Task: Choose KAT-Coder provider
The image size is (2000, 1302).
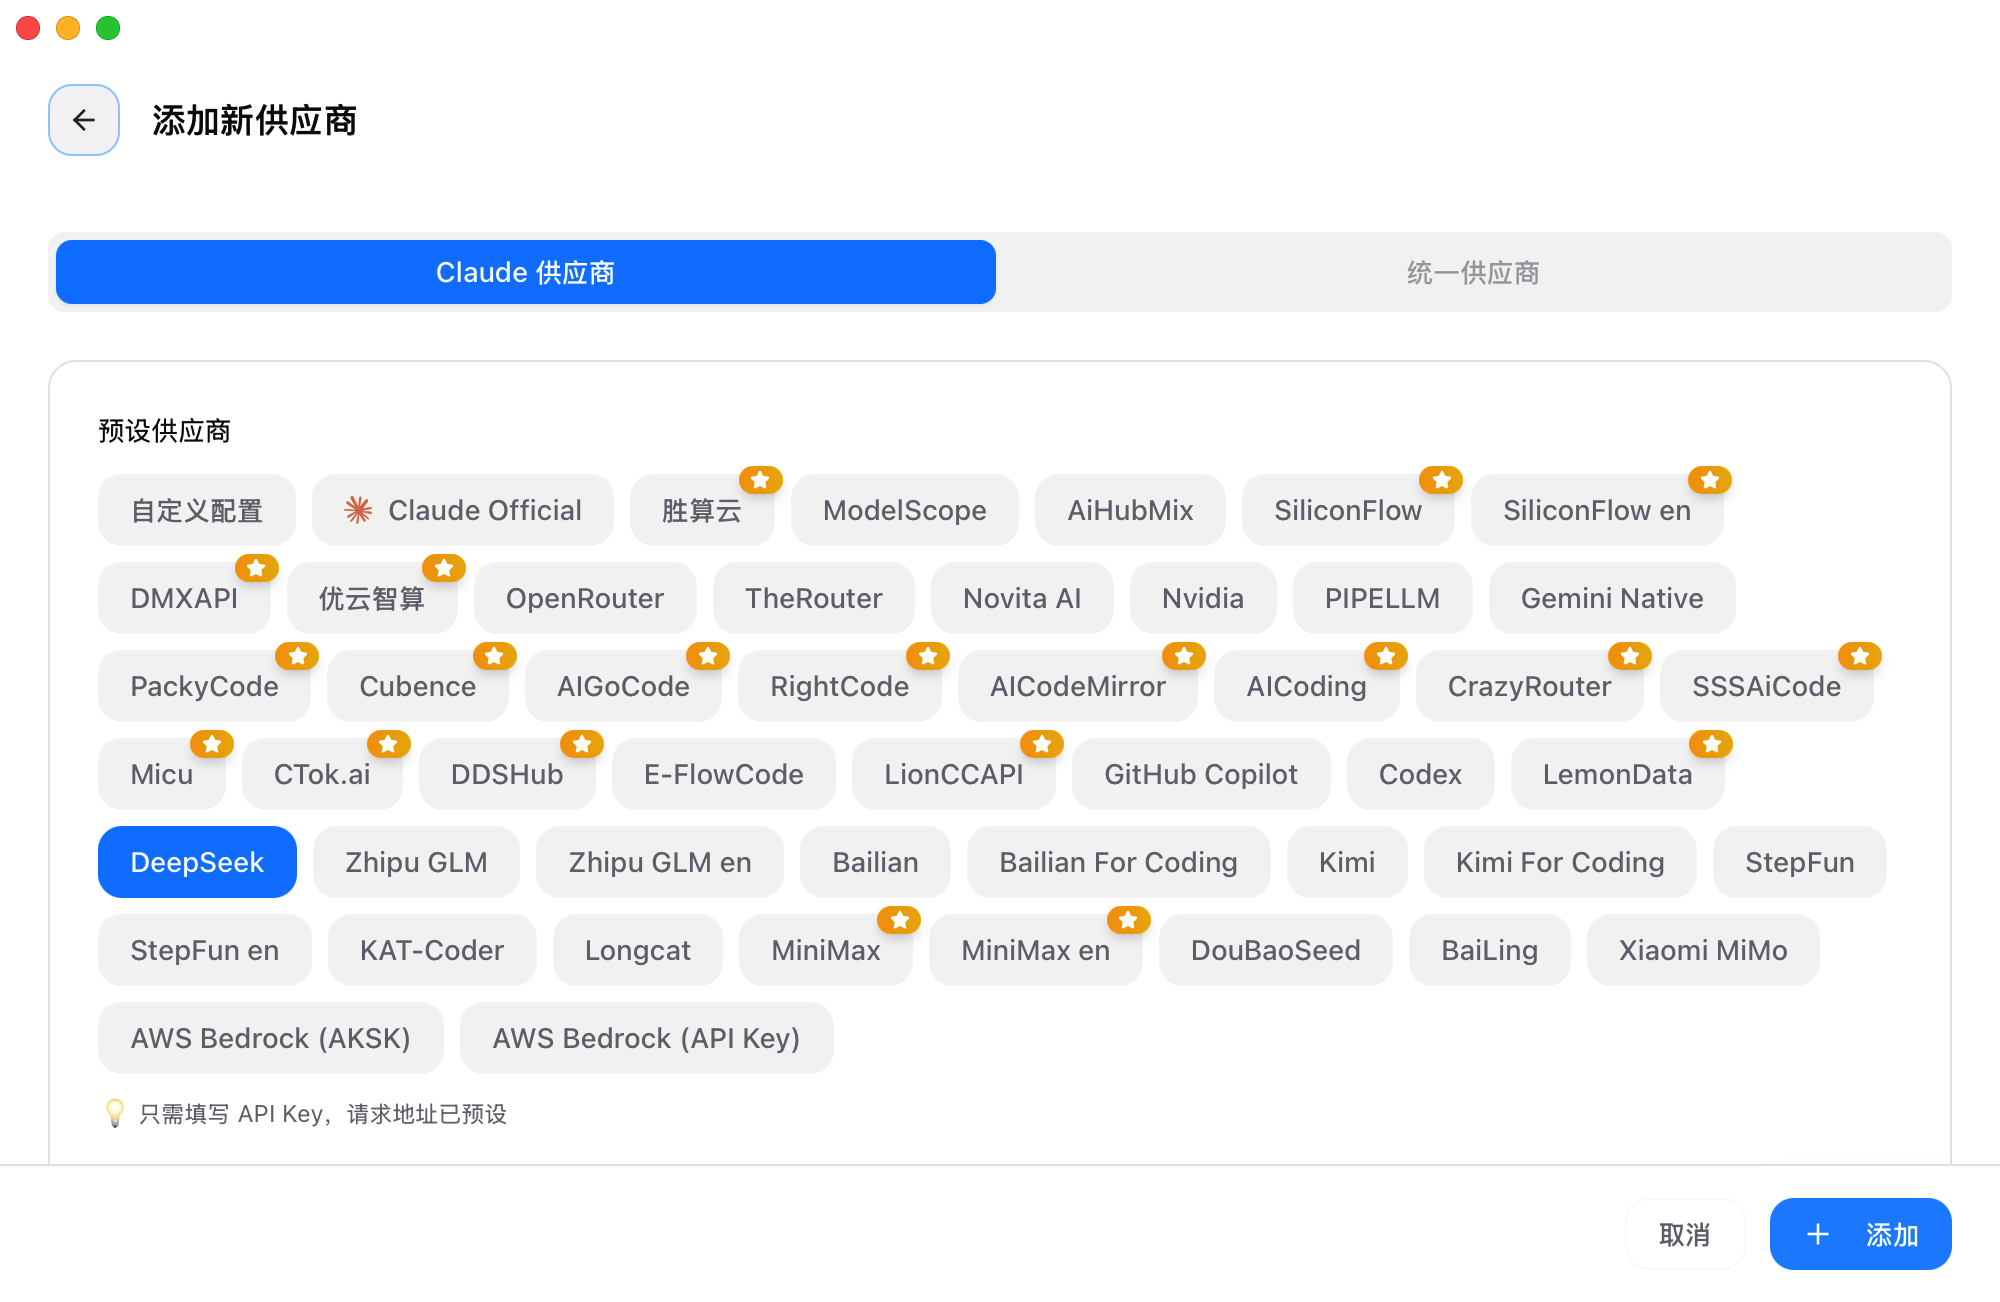Action: click(432, 950)
